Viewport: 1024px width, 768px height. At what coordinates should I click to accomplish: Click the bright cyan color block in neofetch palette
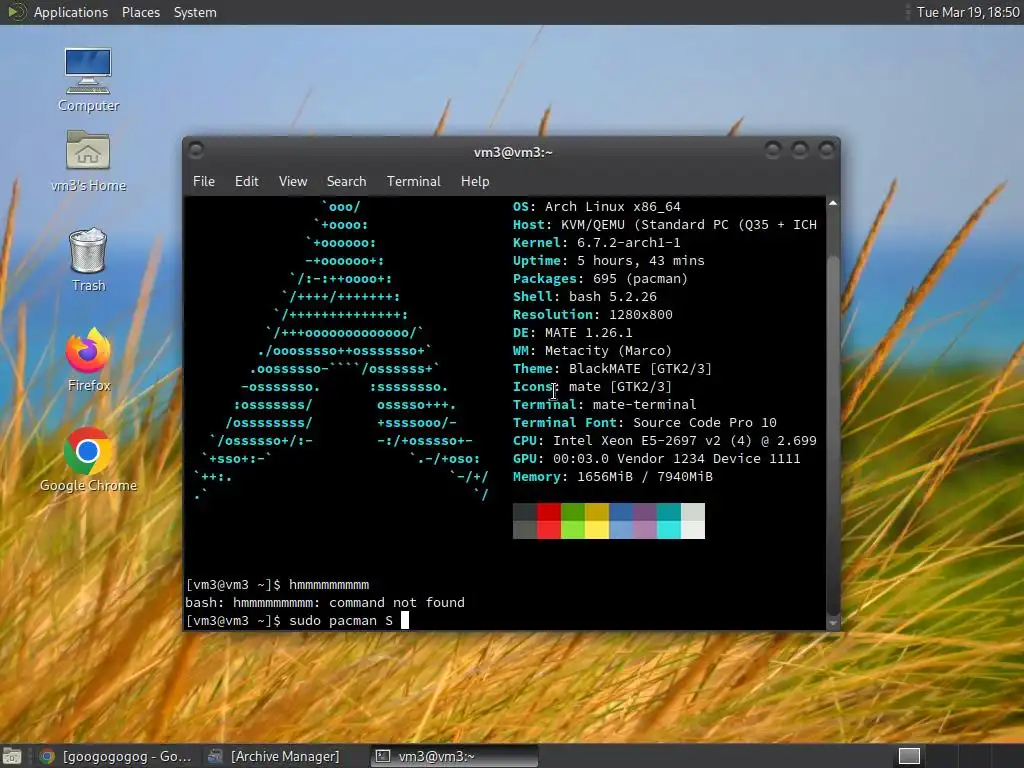(x=669, y=530)
